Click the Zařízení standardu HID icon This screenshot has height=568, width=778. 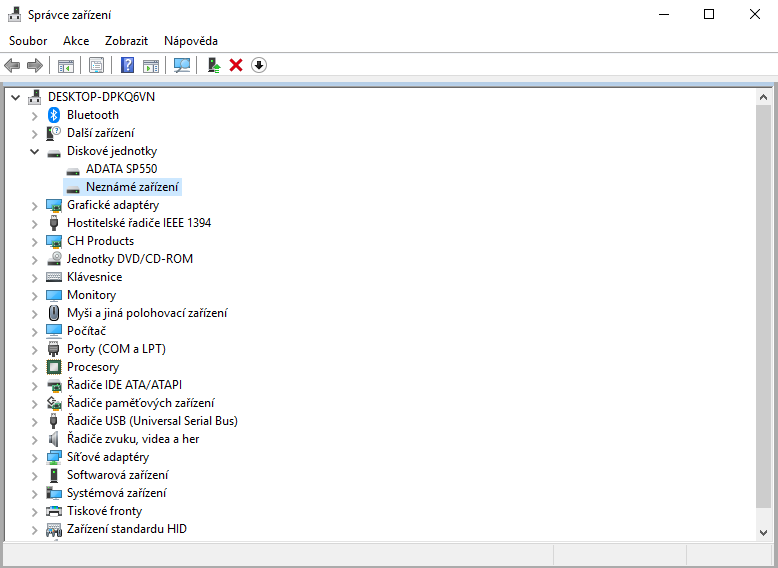pos(54,530)
